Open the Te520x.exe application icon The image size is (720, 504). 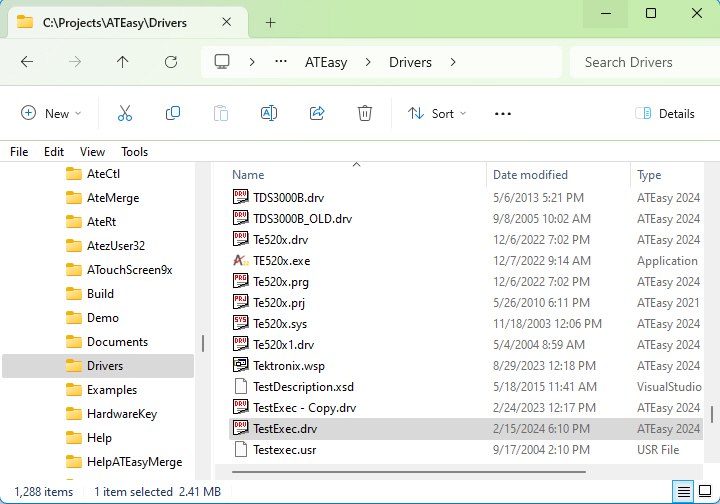pyautogui.click(x=240, y=261)
